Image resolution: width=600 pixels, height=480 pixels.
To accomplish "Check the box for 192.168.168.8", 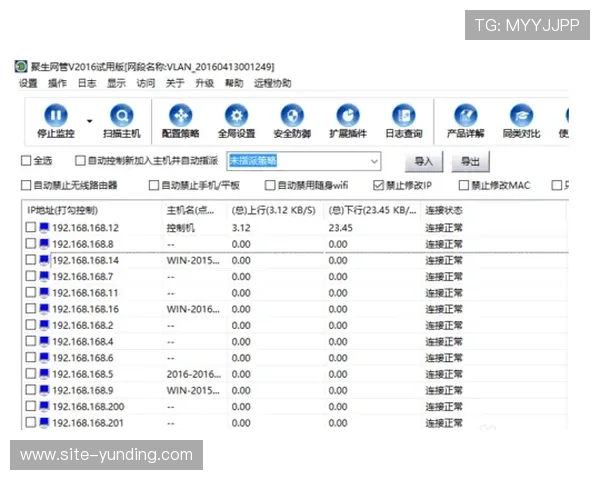I will point(31,243).
